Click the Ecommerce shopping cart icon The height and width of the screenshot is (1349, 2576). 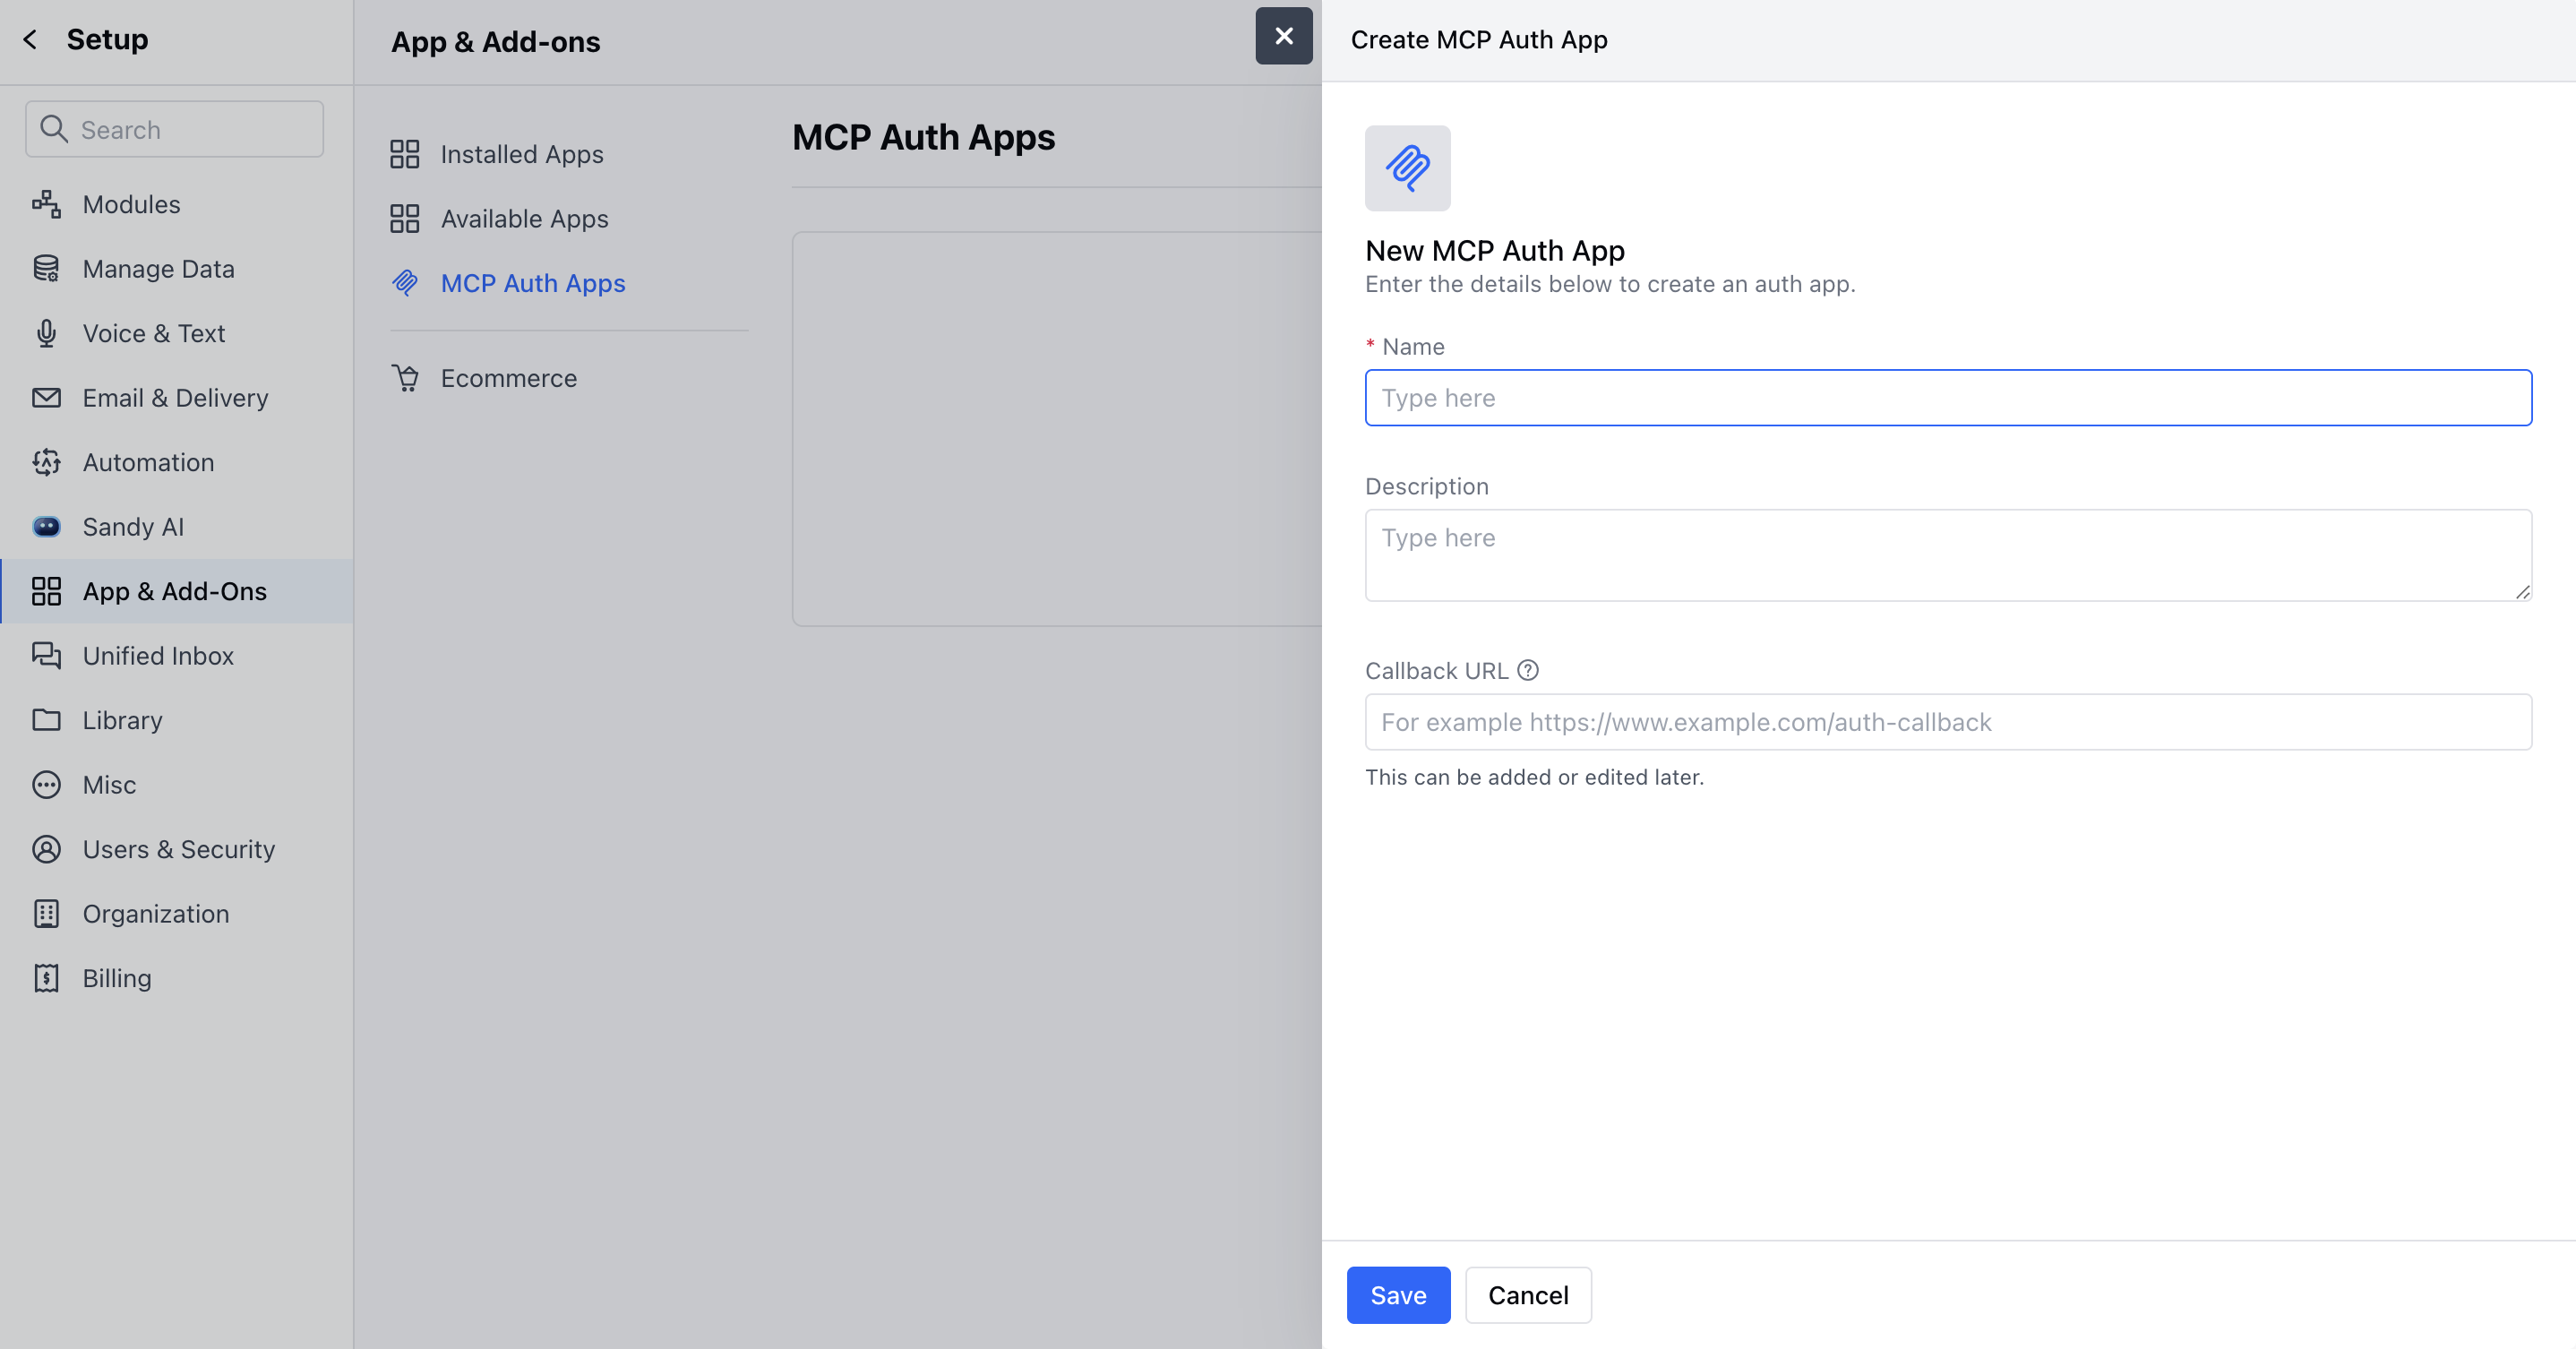404,378
